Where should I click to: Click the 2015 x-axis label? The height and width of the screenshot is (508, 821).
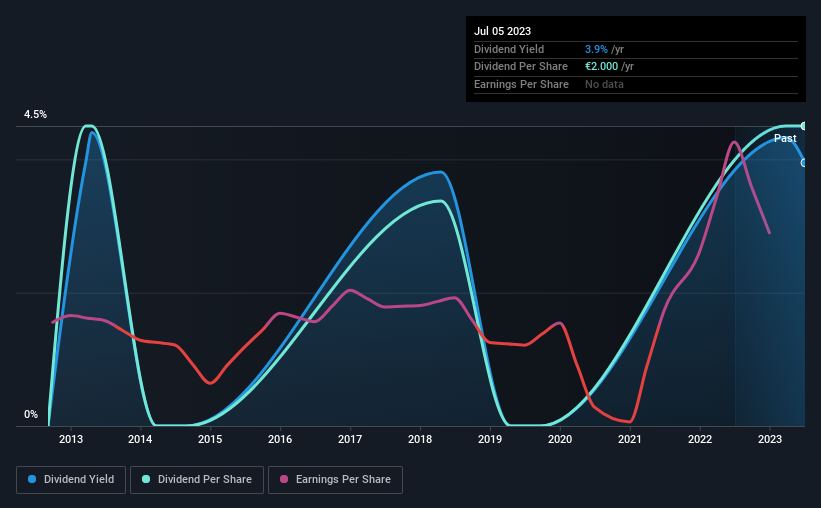pyautogui.click(x=210, y=439)
